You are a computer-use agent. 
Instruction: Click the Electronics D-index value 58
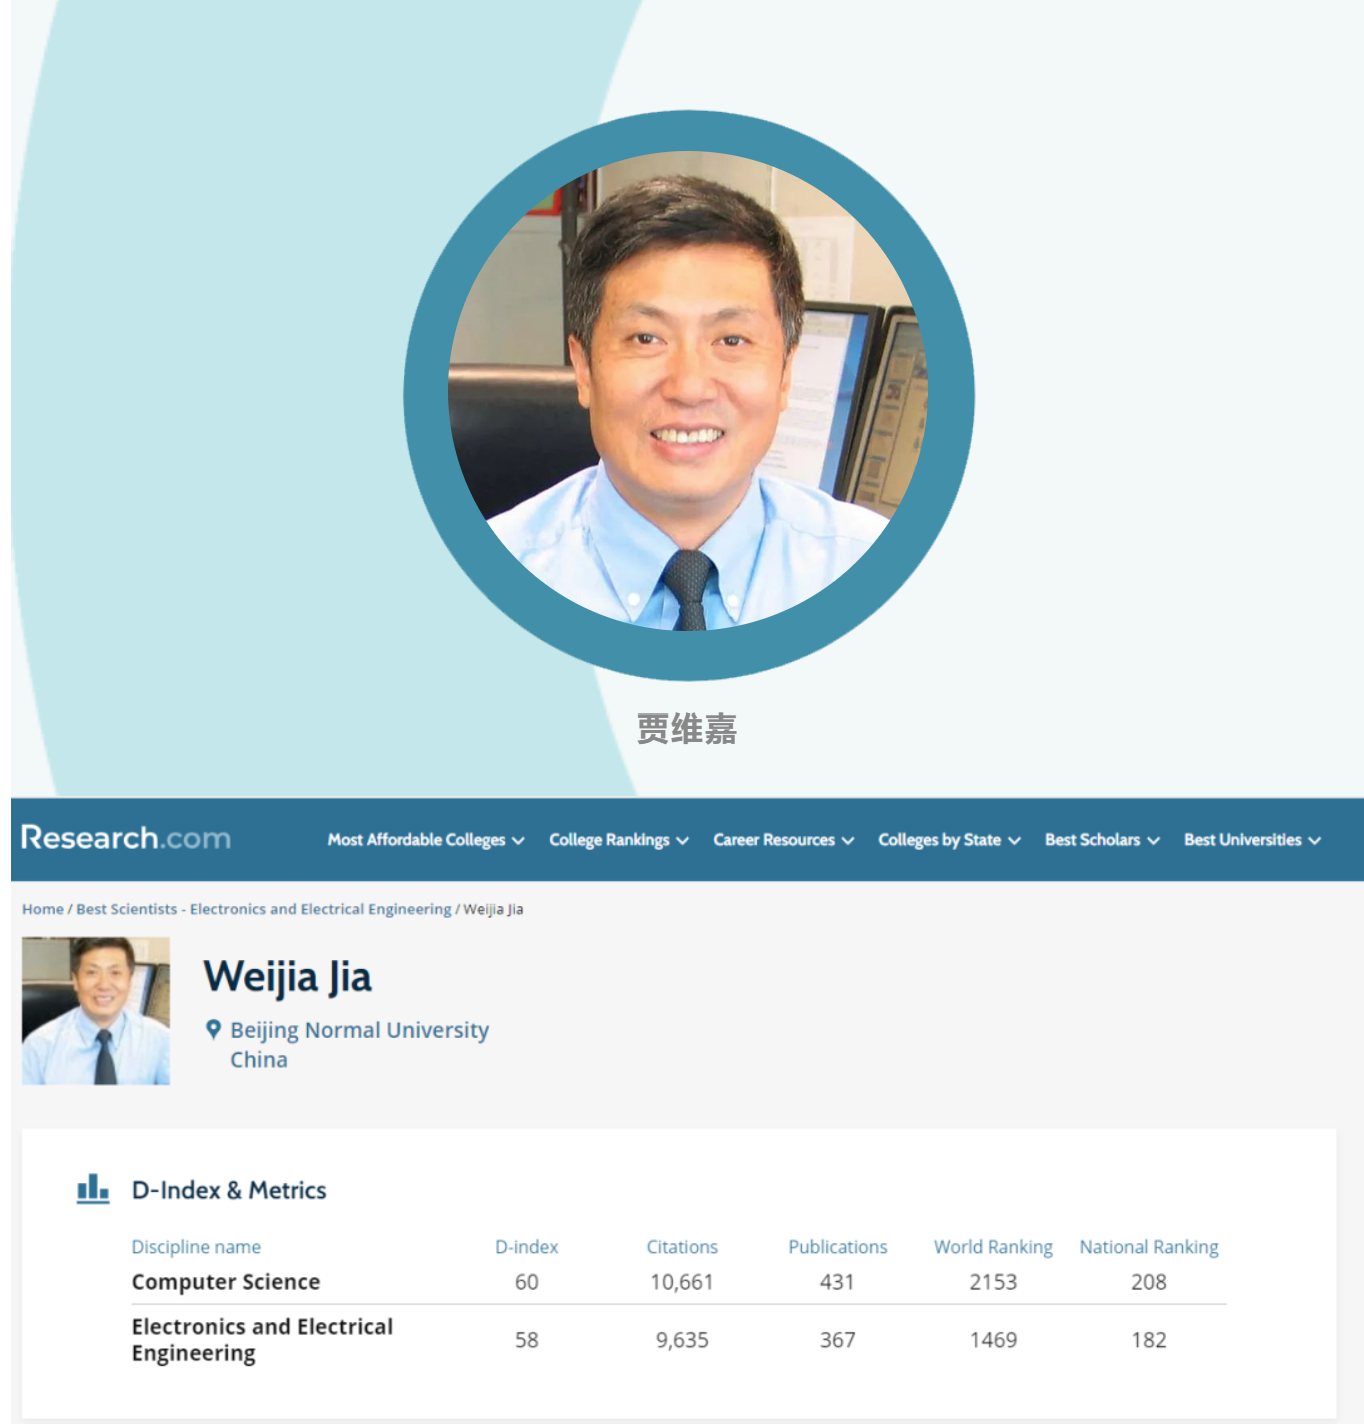tap(527, 1340)
